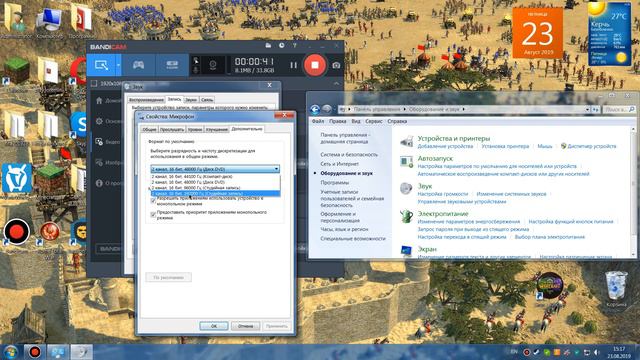Open Skype desktop shortcut icon
Screen dimensions: 640x360
(79, 125)
